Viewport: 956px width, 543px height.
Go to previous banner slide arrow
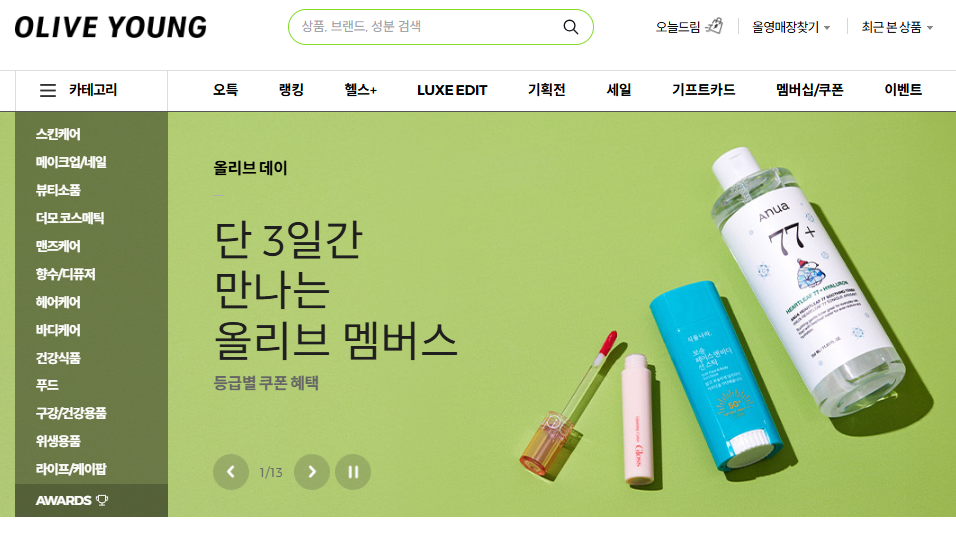click(x=230, y=472)
